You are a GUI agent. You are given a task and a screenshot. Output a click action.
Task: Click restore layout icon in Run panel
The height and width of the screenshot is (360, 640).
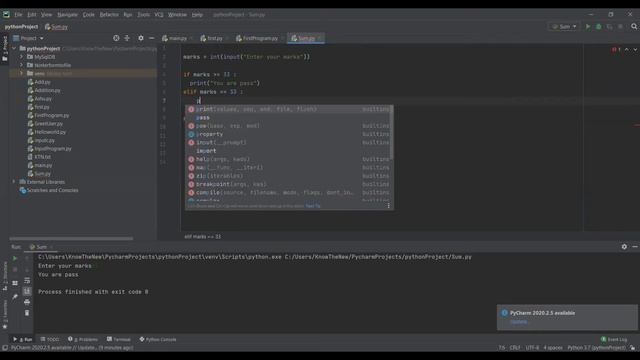pyautogui.click(x=15, y=283)
